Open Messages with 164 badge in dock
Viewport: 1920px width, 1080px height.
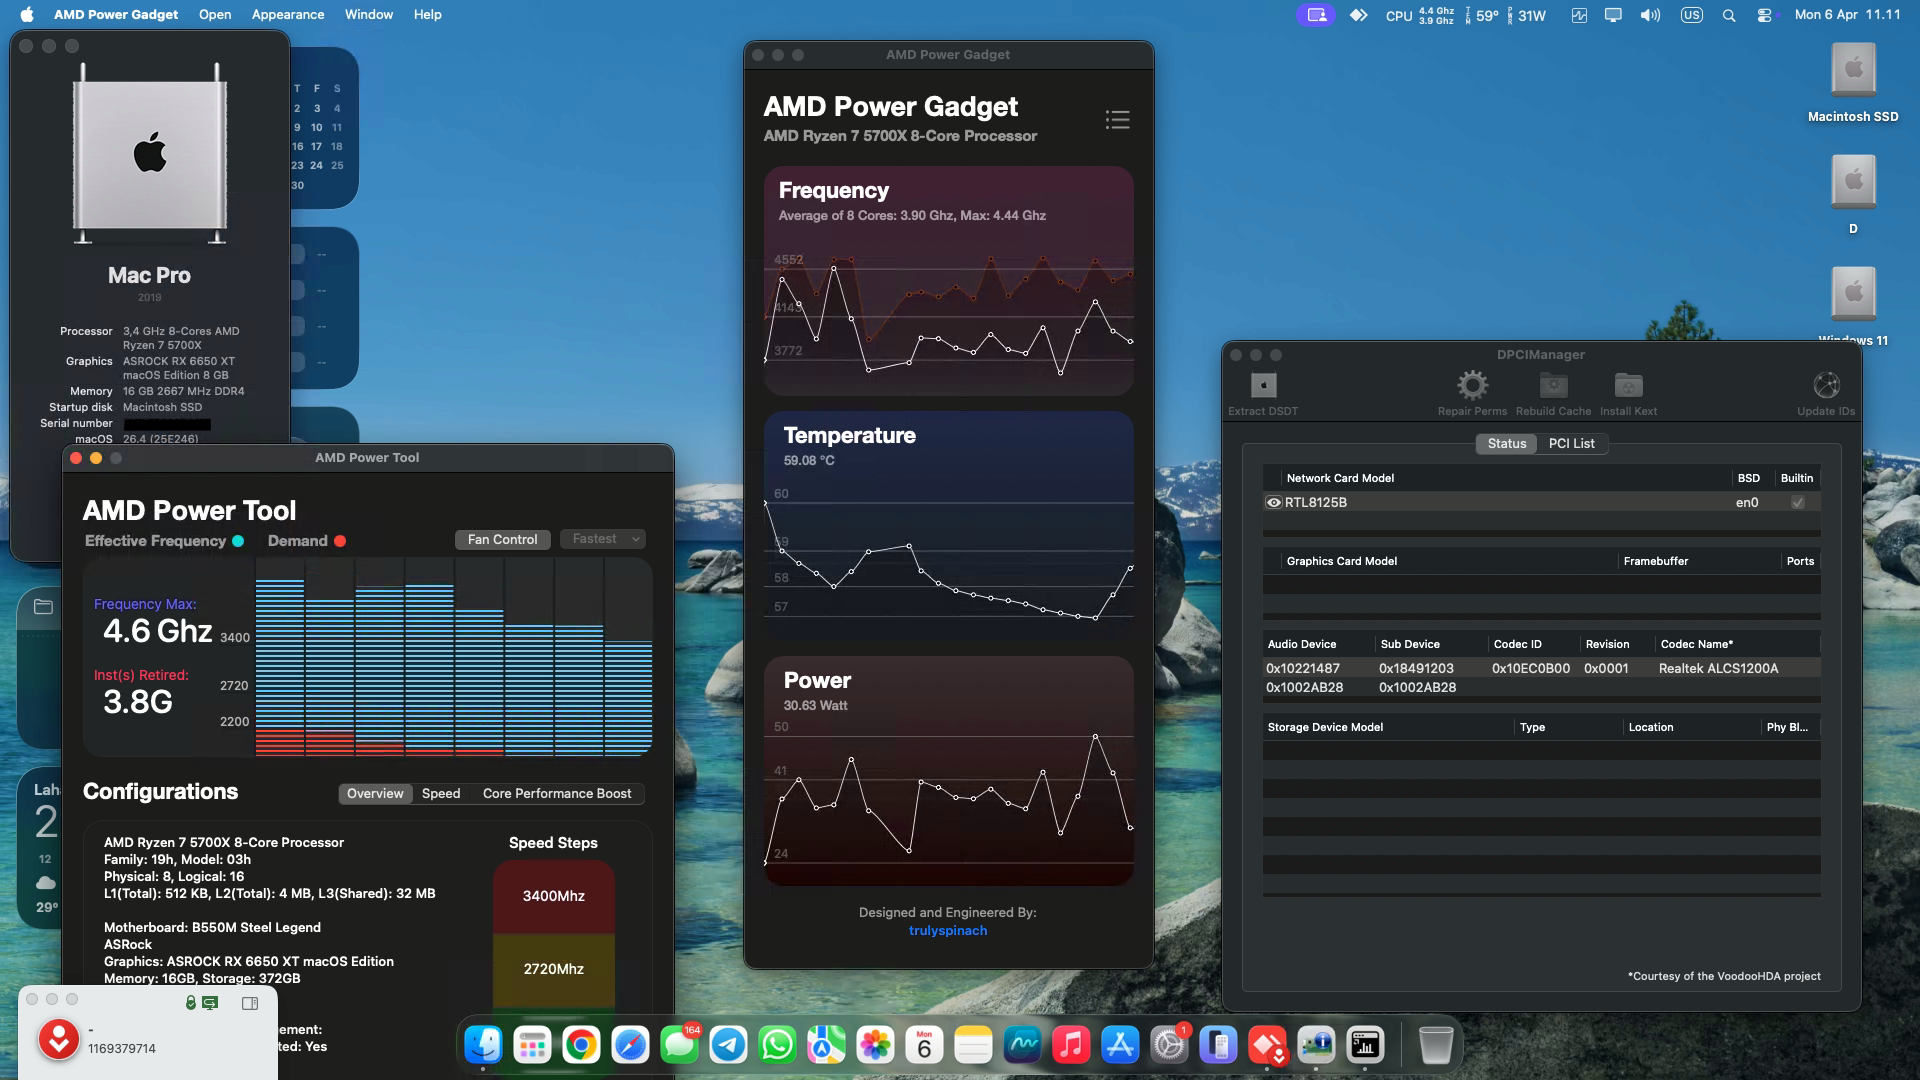click(679, 1046)
